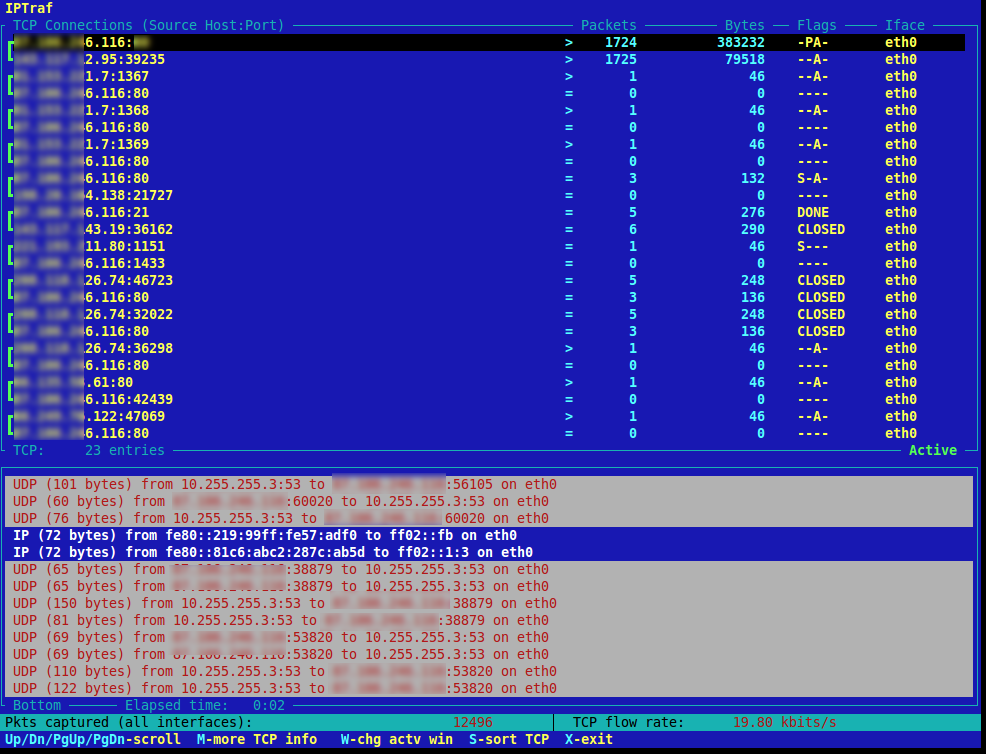Click the S-sort TCP hint
The width and height of the screenshot is (986, 754).
pyautogui.click(x=509, y=739)
